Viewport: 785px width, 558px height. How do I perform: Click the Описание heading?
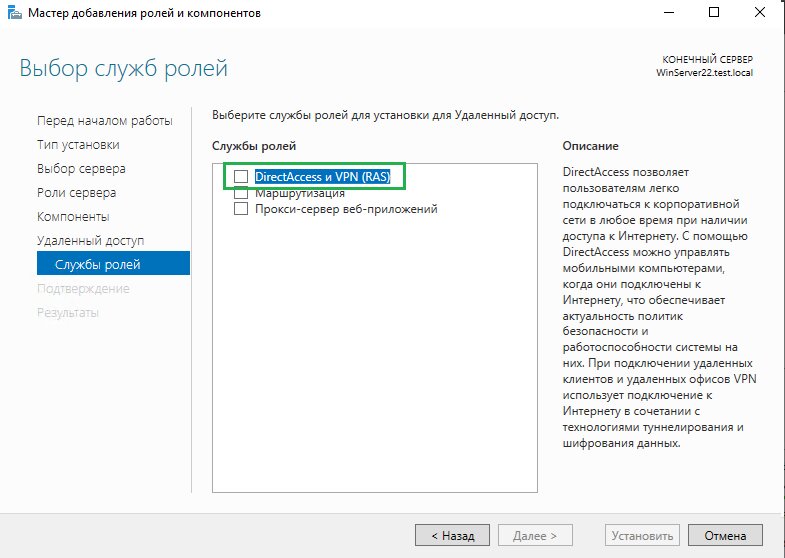[590, 146]
